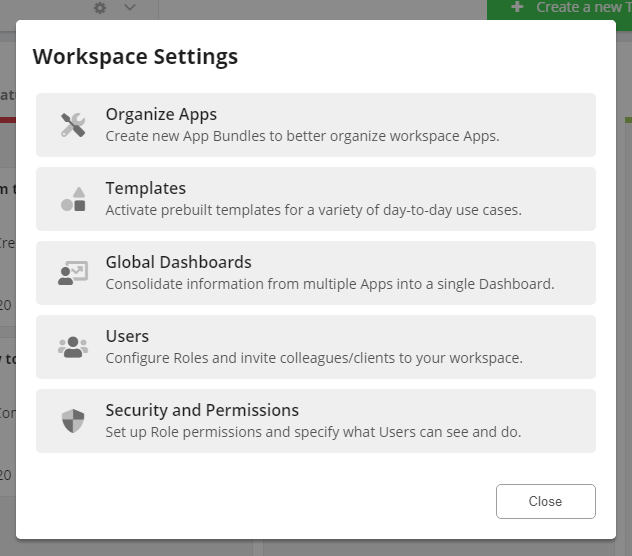
Task: Click the shield icon for Security and Permissions
Action: click(x=73, y=421)
